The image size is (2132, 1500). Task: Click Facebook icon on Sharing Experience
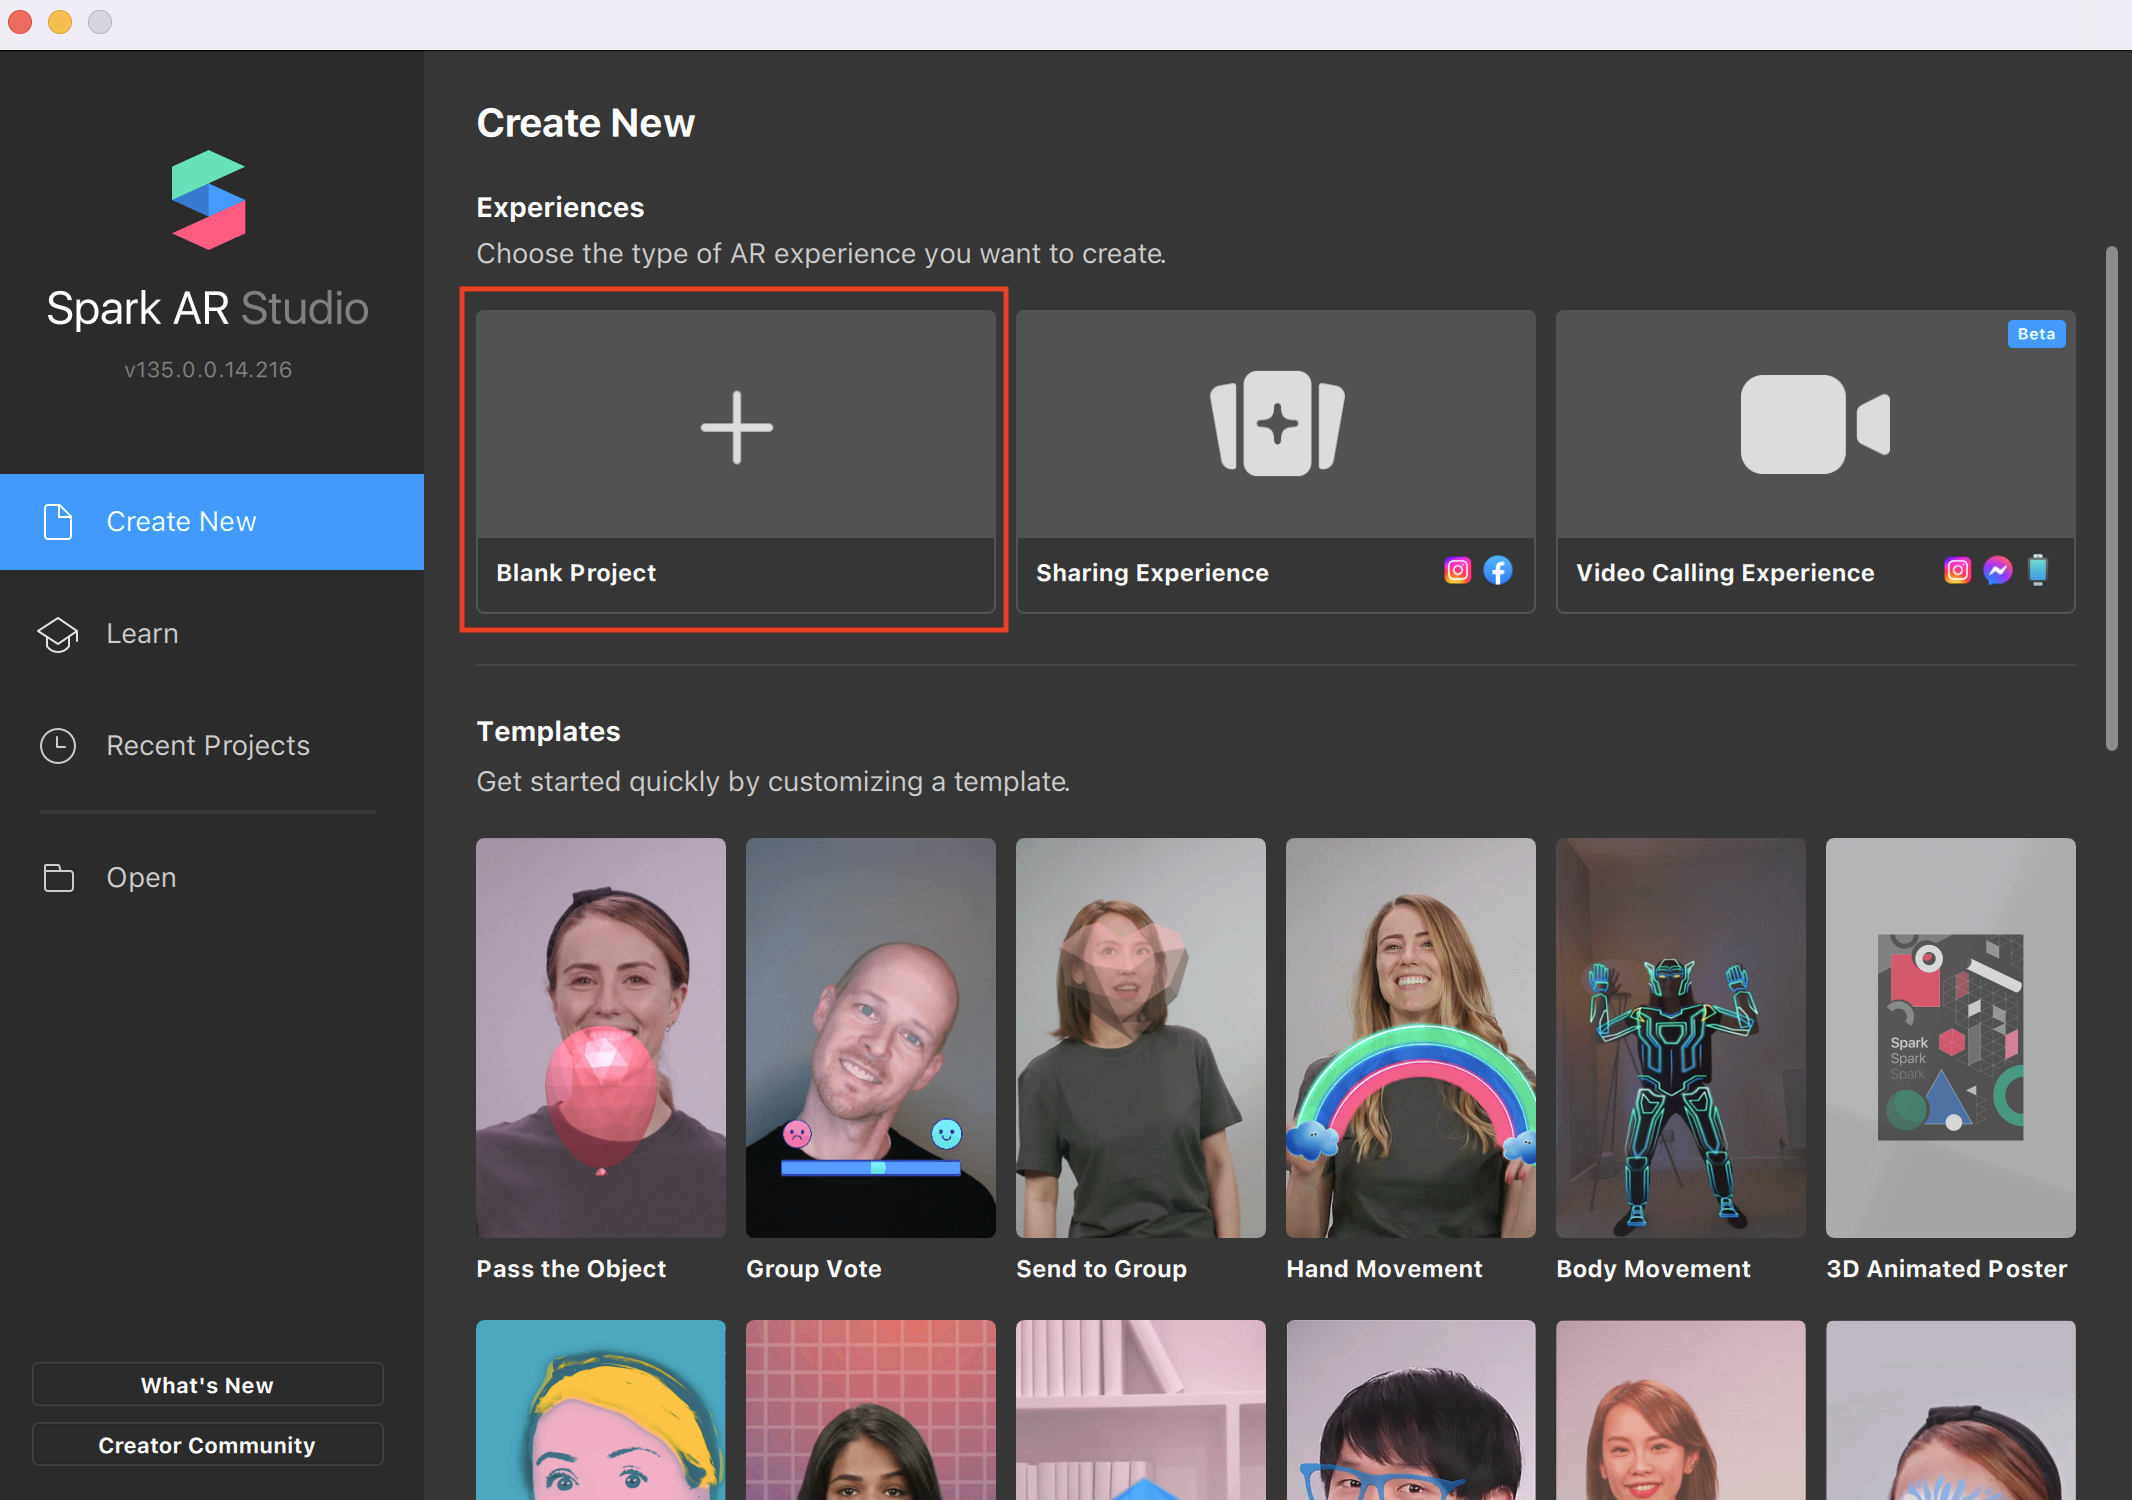tap(1497, 571)
